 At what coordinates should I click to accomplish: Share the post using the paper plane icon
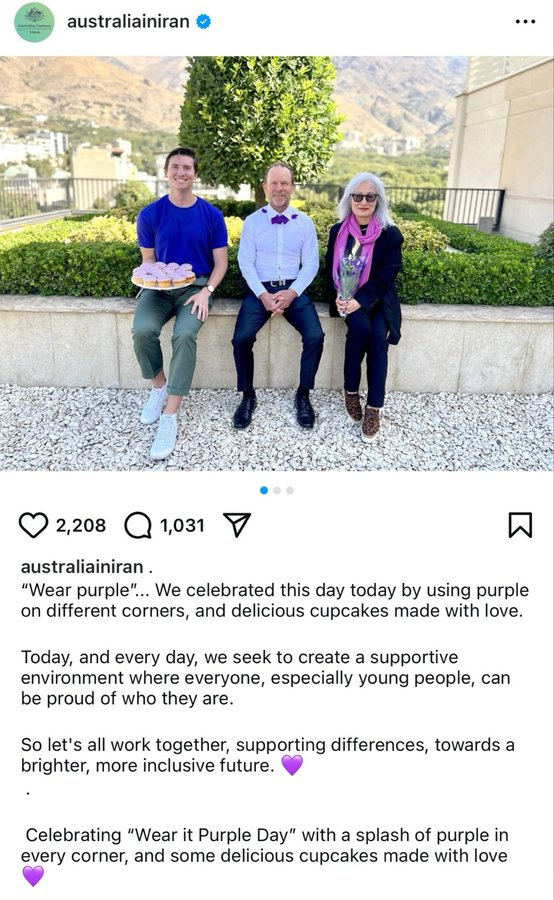pos(237,525)
